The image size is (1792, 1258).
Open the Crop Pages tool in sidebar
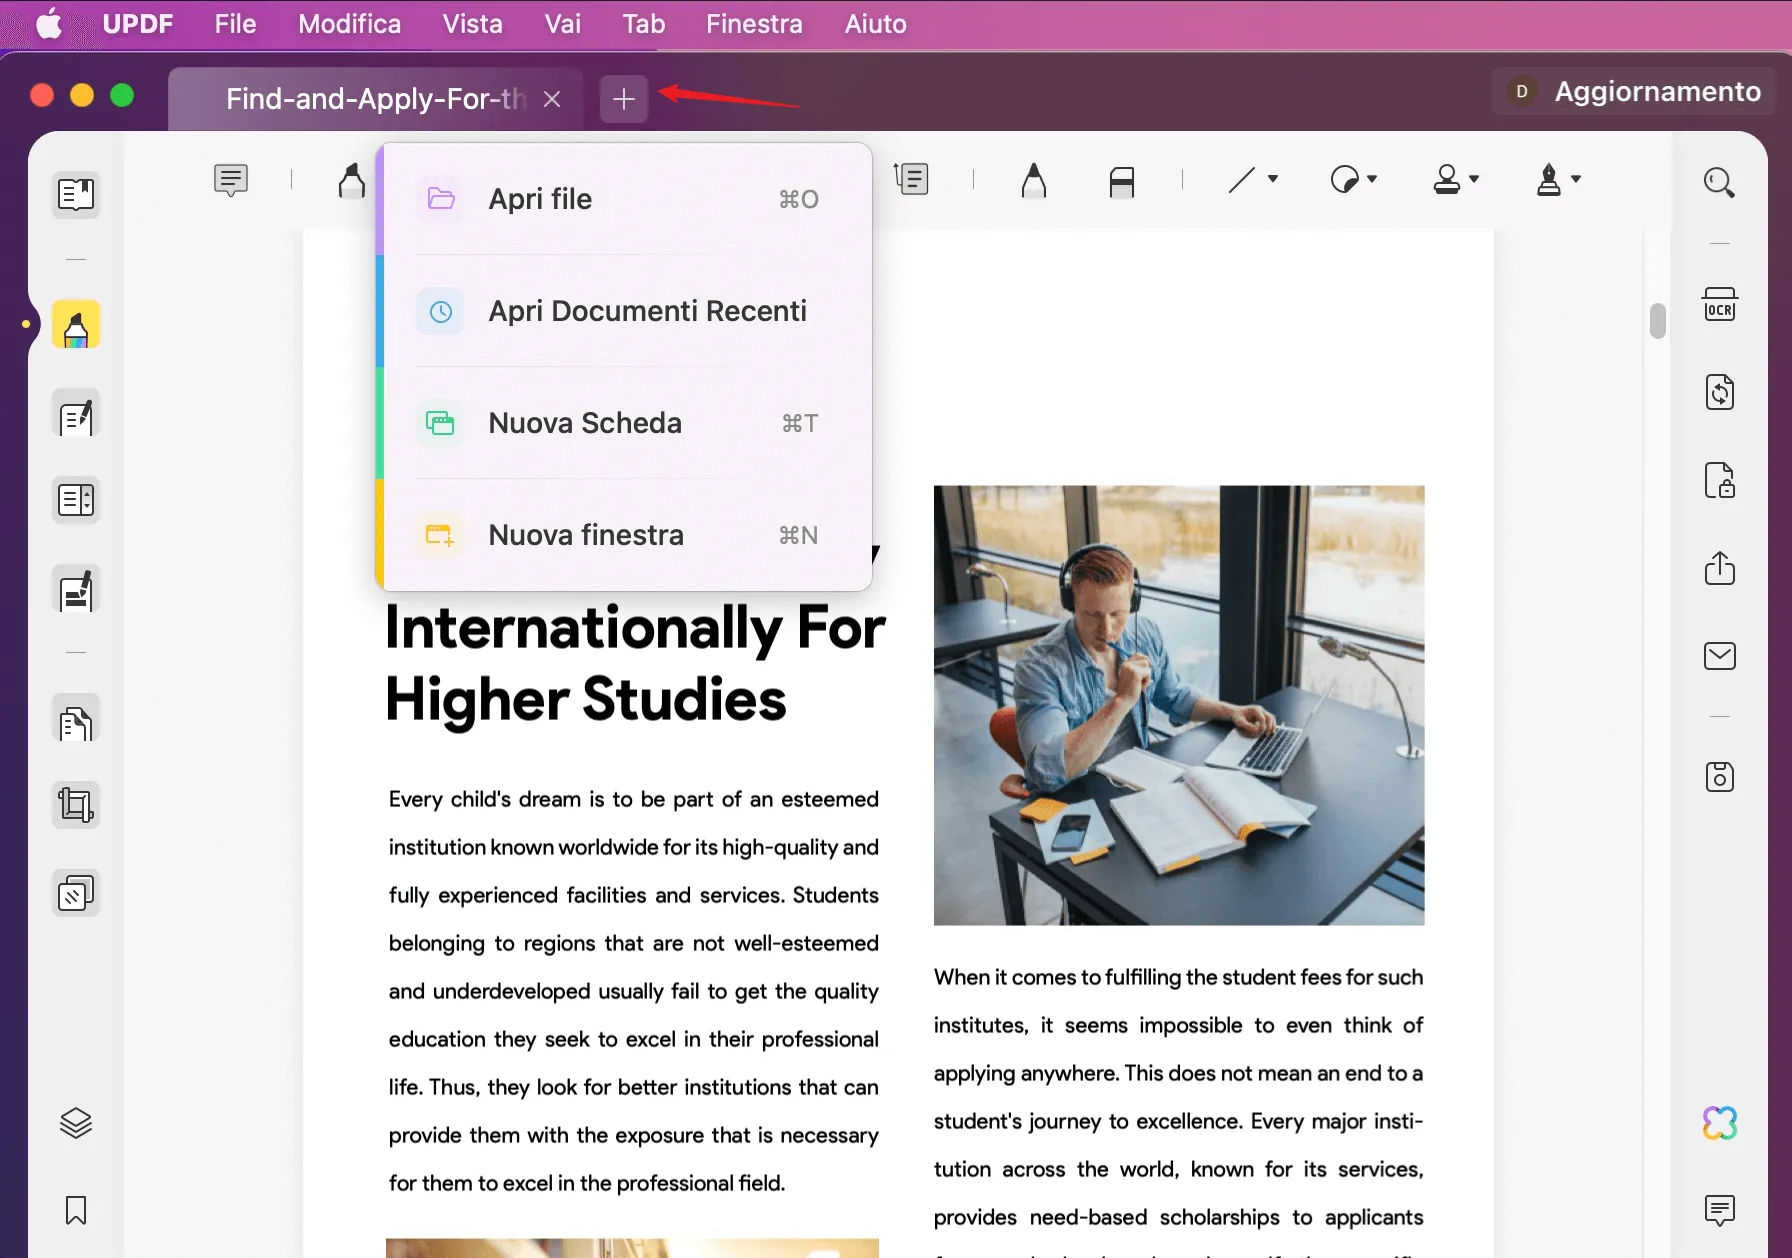76,805
